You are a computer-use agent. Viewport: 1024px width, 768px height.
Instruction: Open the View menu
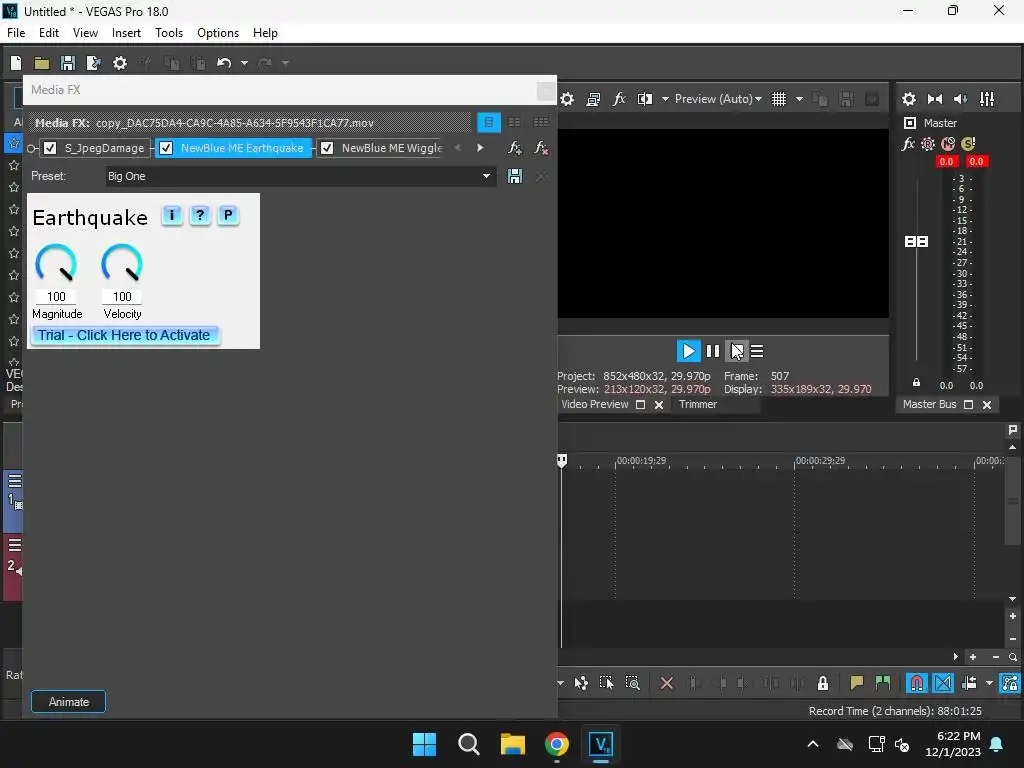click(85, 33)
